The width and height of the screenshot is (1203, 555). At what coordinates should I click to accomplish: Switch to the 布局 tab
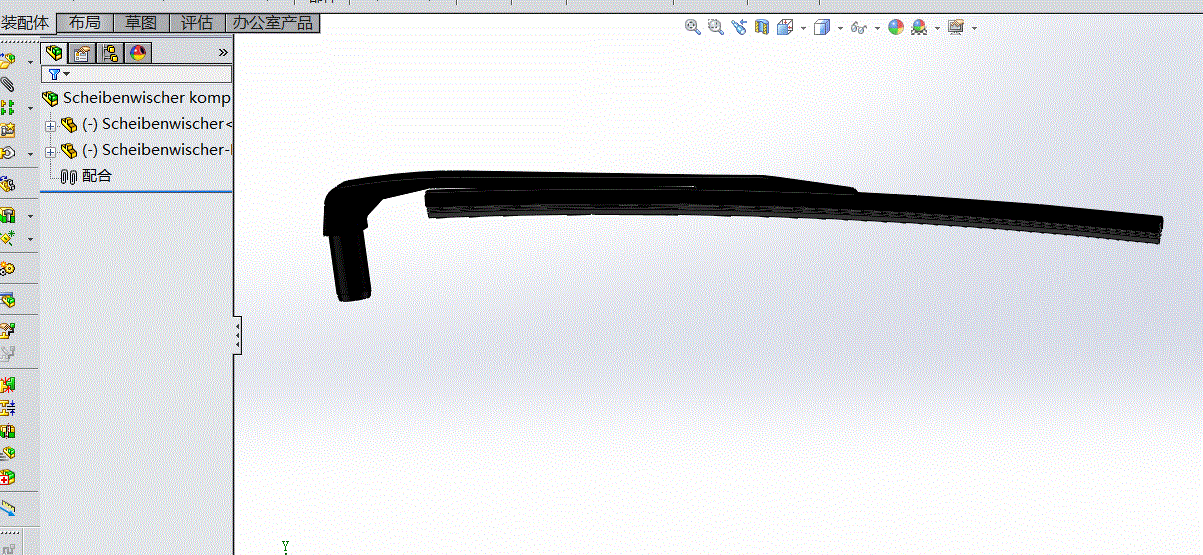(x=85, y=23)
